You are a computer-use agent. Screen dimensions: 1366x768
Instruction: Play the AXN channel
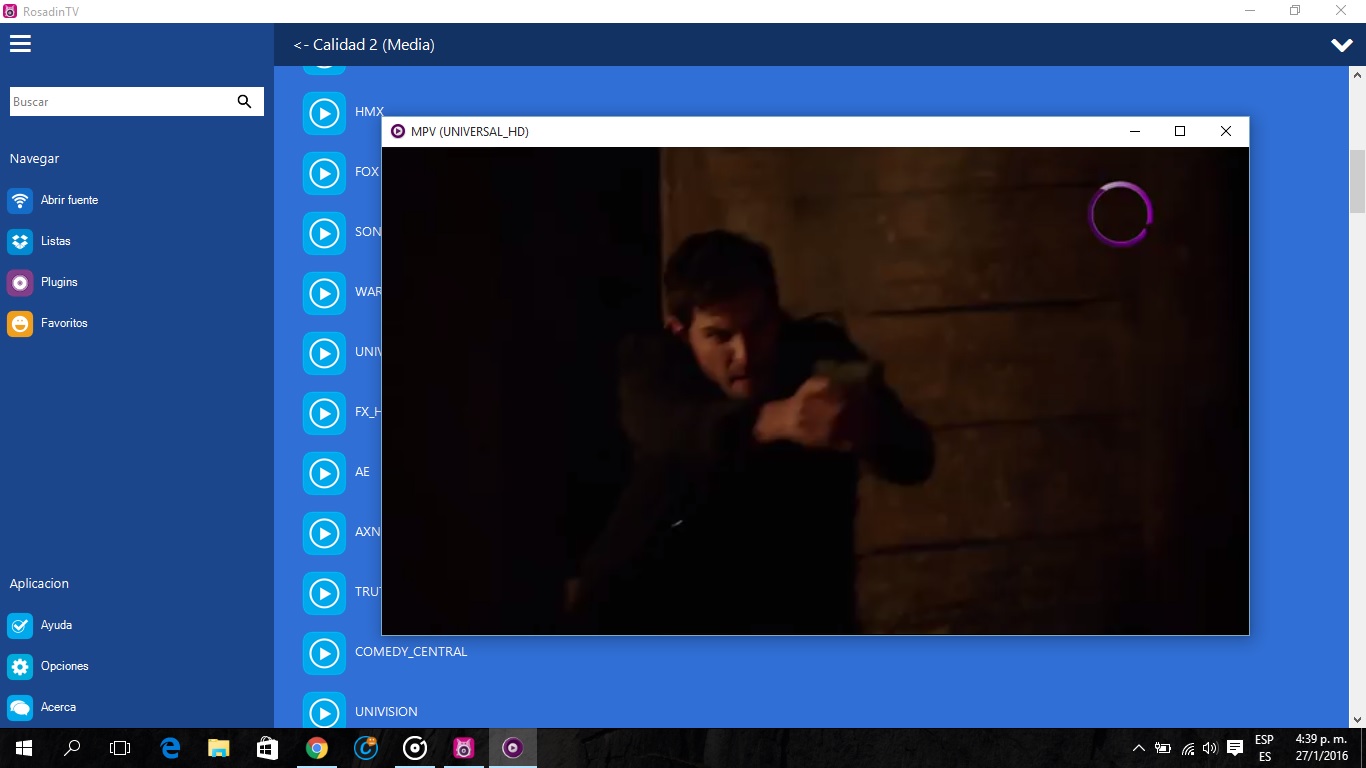pos(324,533)
